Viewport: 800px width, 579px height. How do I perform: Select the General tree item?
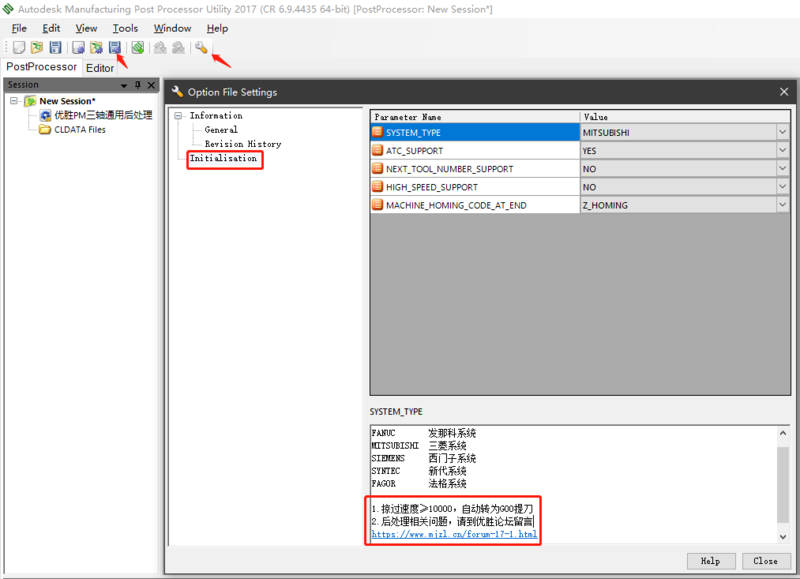(221, 130)
